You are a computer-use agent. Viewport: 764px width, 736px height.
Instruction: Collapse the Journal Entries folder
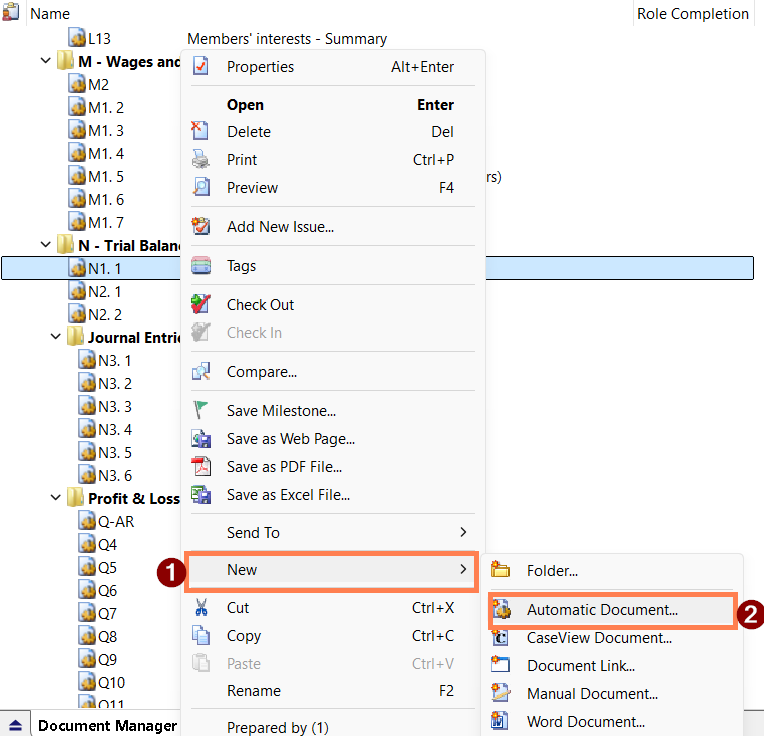pos(56,337)
